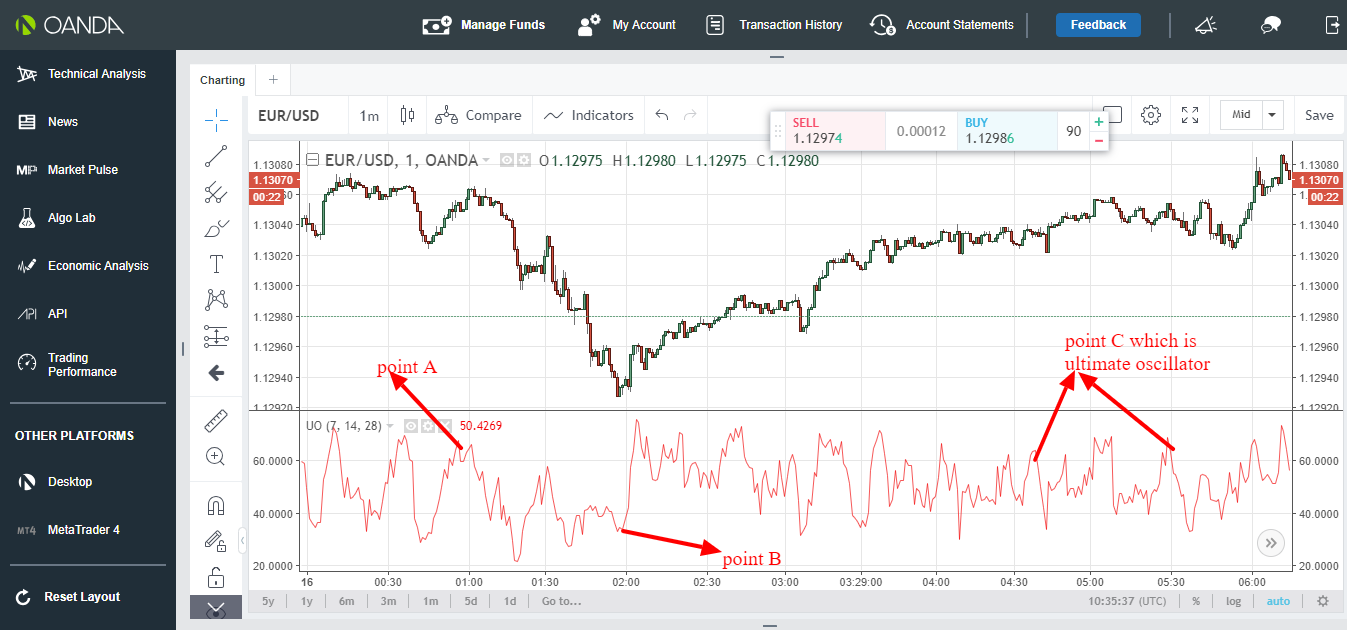Image resolution: width=1347 pixels, height=630 pixels.
Task: Open the ruler measure tool
Action: [216, 420]
